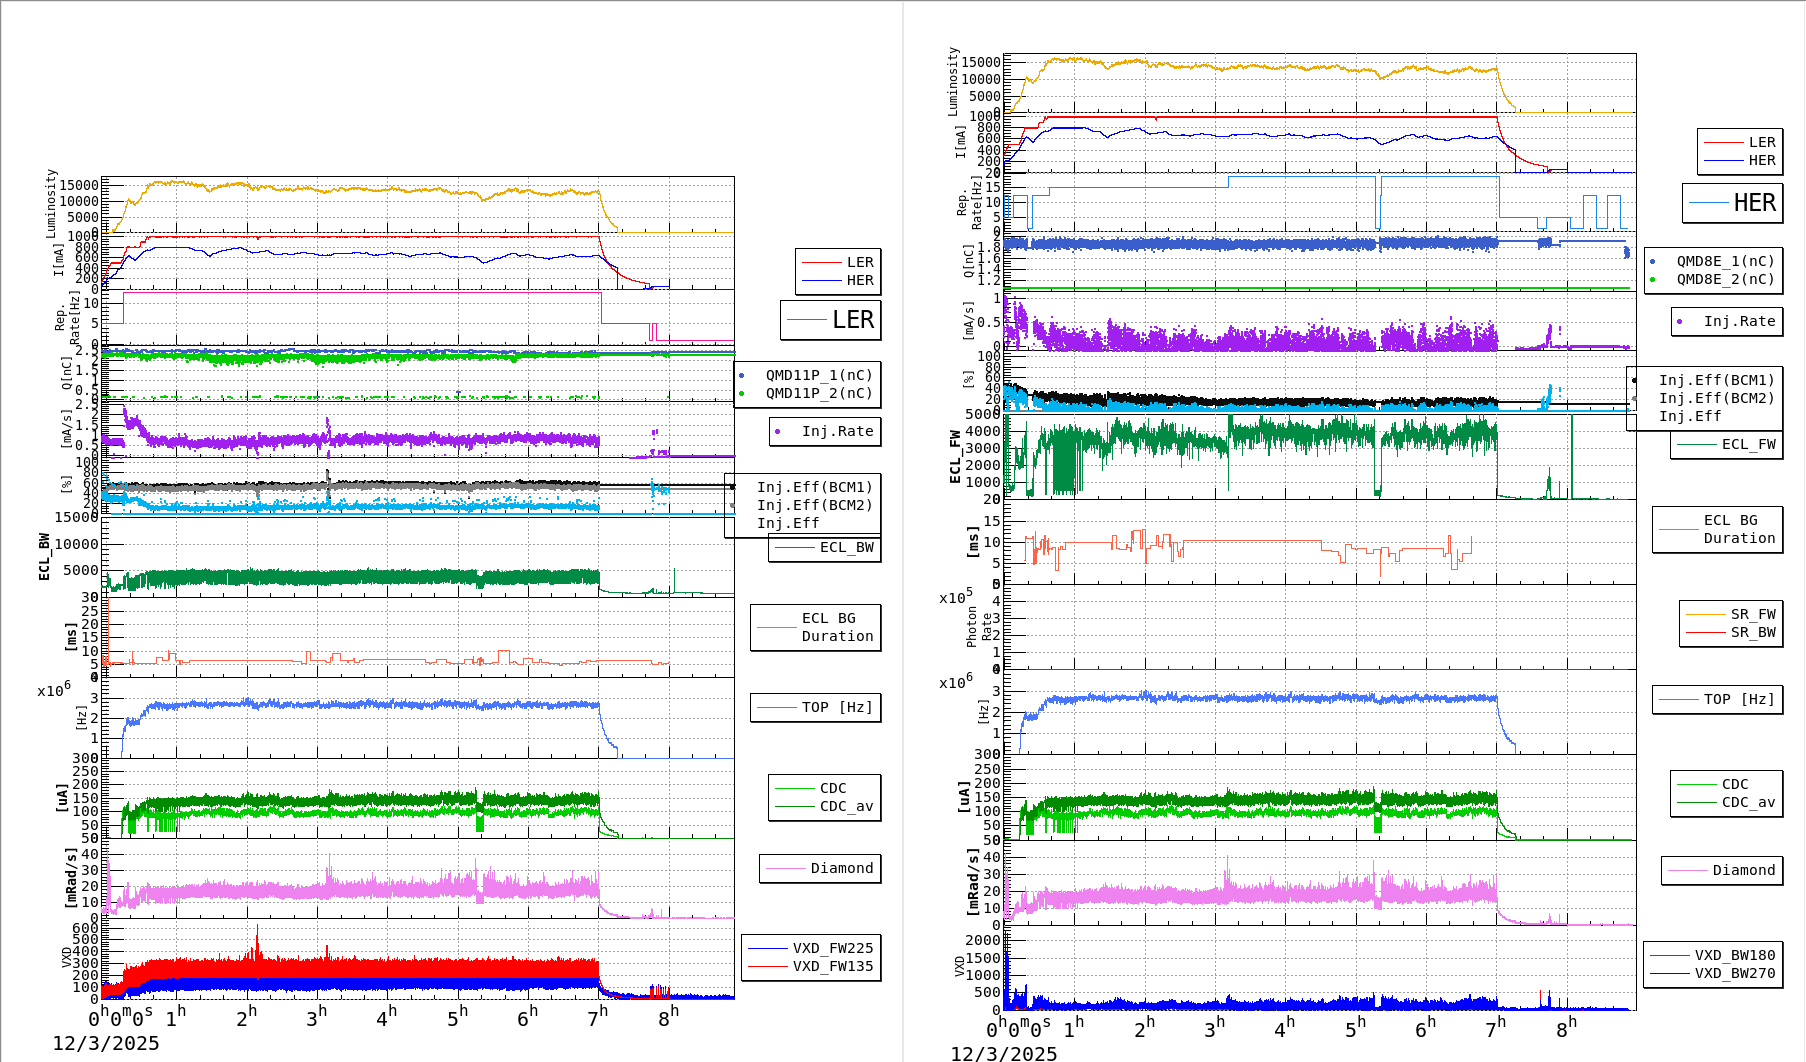Expand the TOP [Hz] legend in left plot
This screenshot has height=1062, width=1806.
(815, 707)
